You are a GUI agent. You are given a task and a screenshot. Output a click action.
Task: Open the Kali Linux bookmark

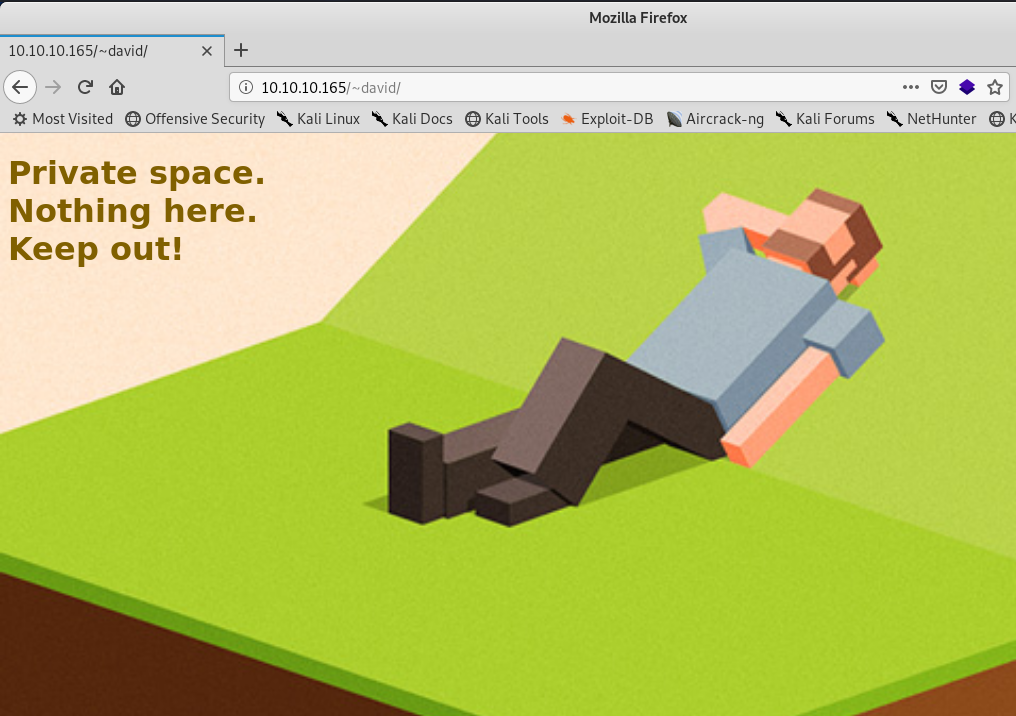(x=318, y=119)
